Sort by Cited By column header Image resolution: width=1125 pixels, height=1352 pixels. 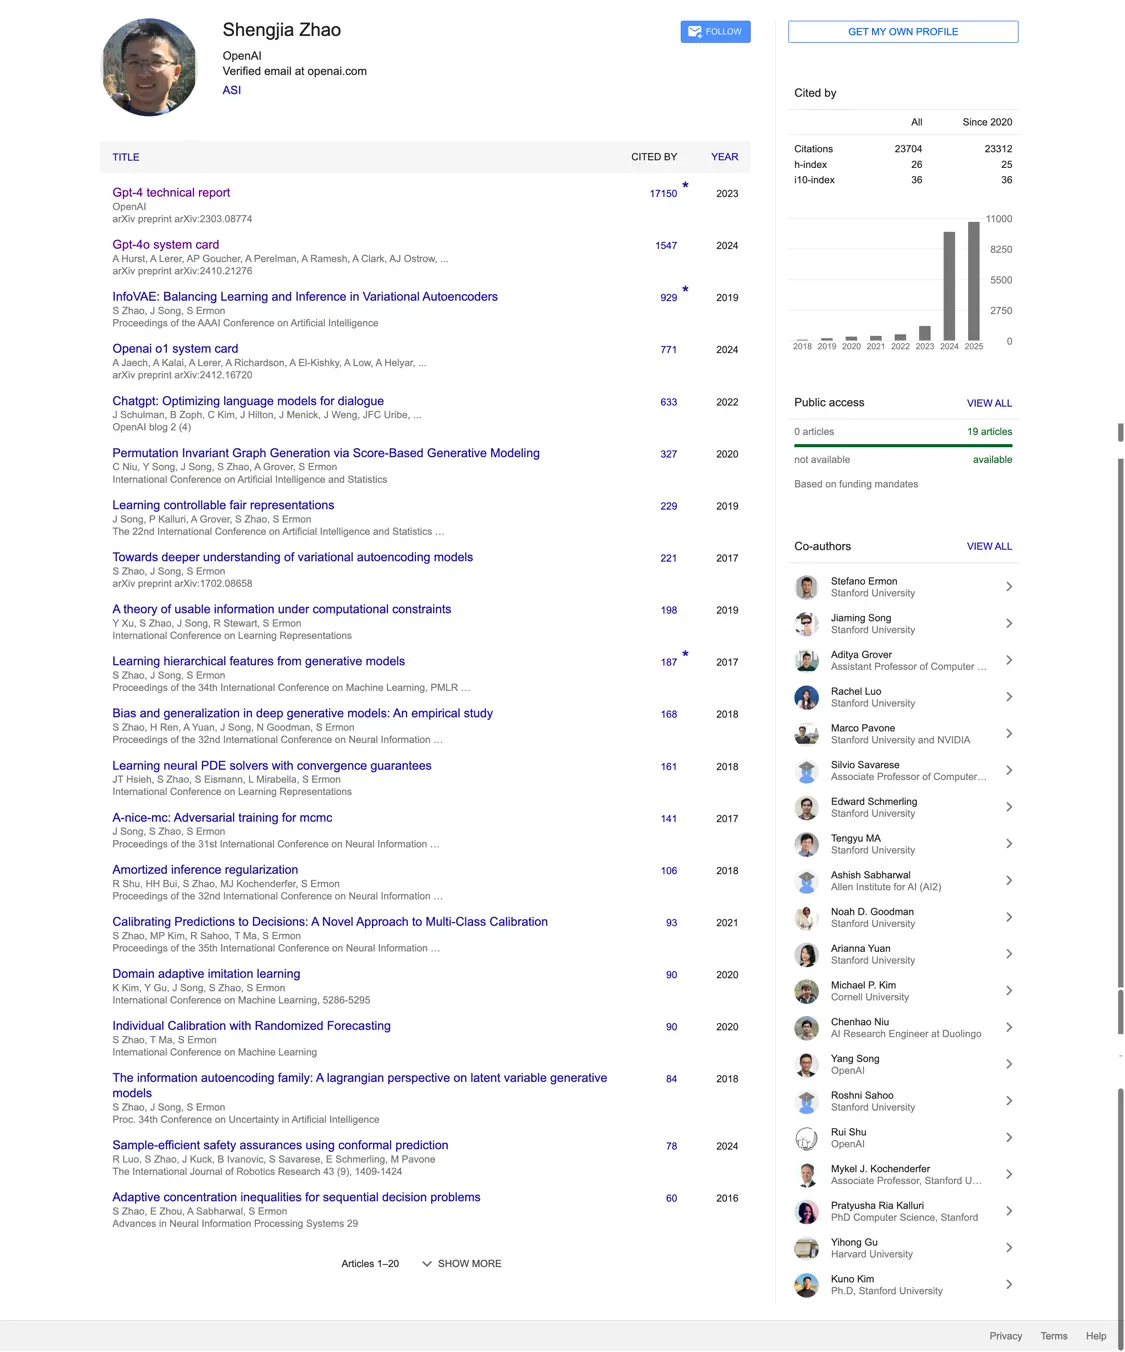[654, 157]
